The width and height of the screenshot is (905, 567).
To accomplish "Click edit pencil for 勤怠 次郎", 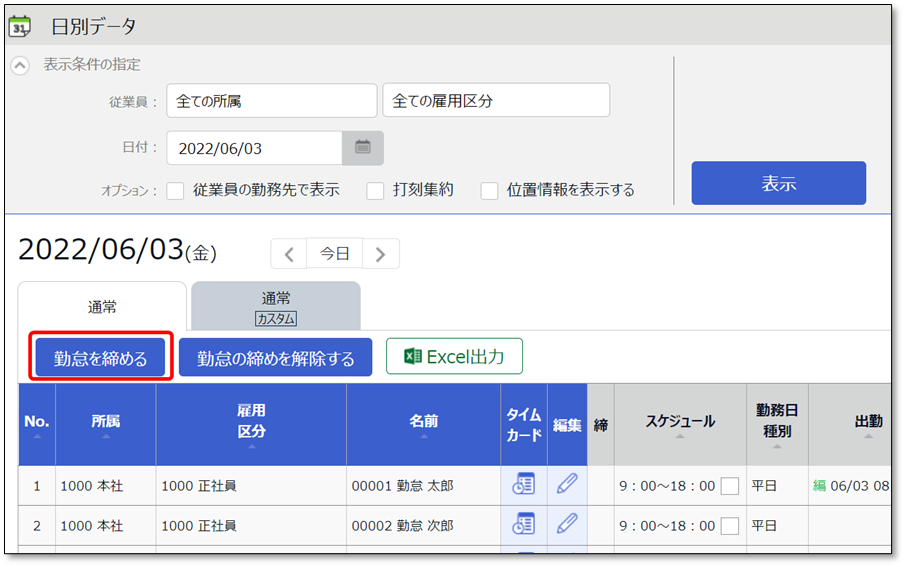I will pyautogui.click(x=567, y=524).
